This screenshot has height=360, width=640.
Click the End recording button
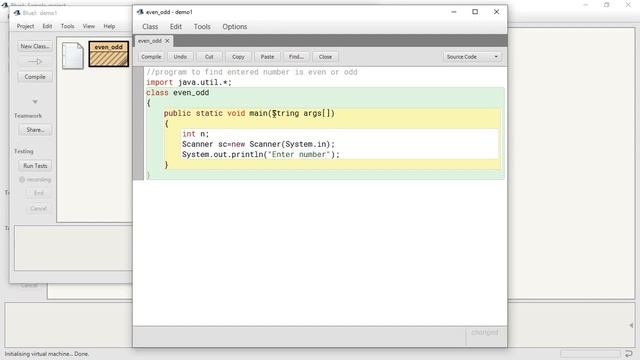(x=38, y=193)
